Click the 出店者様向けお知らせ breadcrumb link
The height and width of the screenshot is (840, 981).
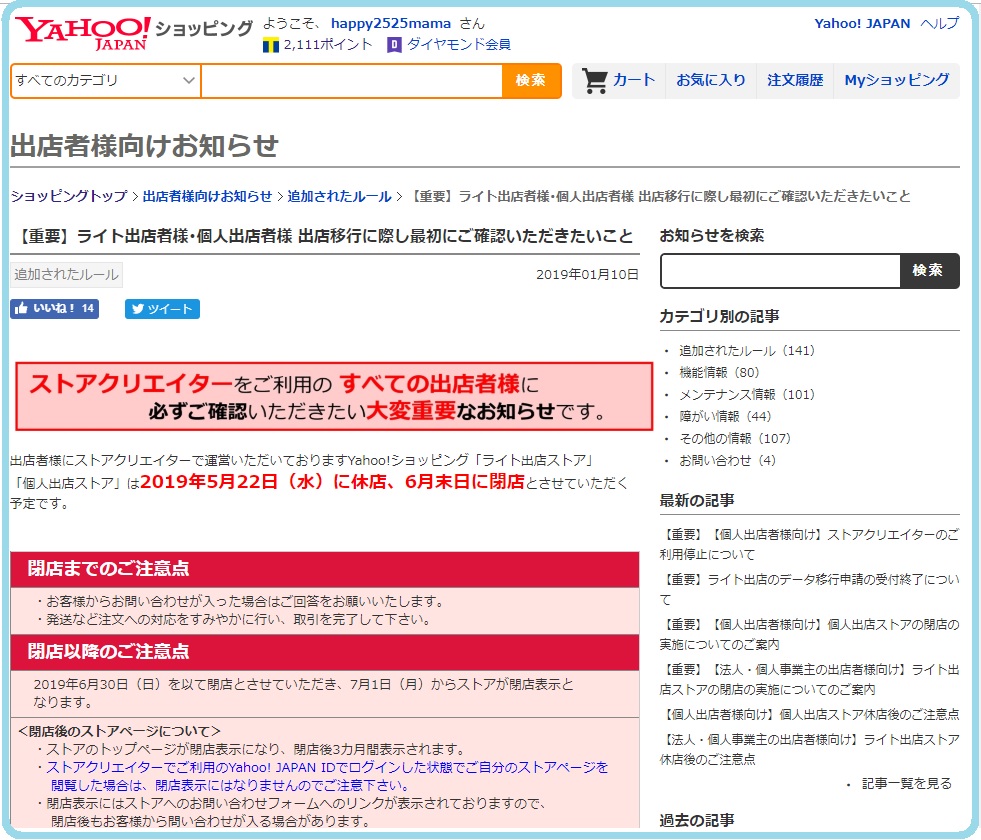coord(207,196)
